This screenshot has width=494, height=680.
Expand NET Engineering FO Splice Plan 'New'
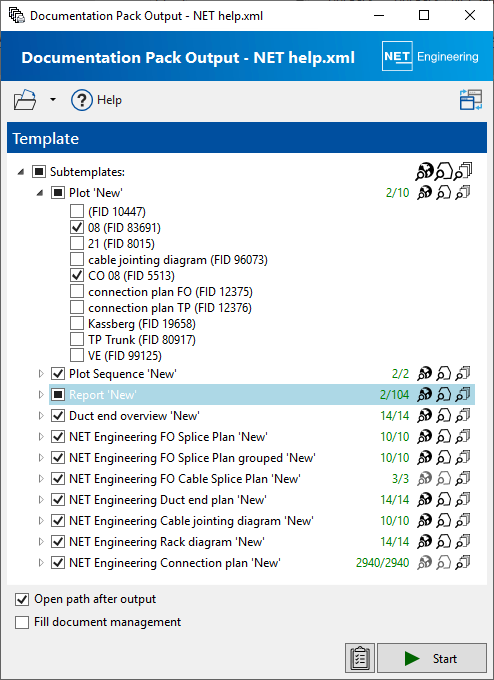click(x=41, y=436)
